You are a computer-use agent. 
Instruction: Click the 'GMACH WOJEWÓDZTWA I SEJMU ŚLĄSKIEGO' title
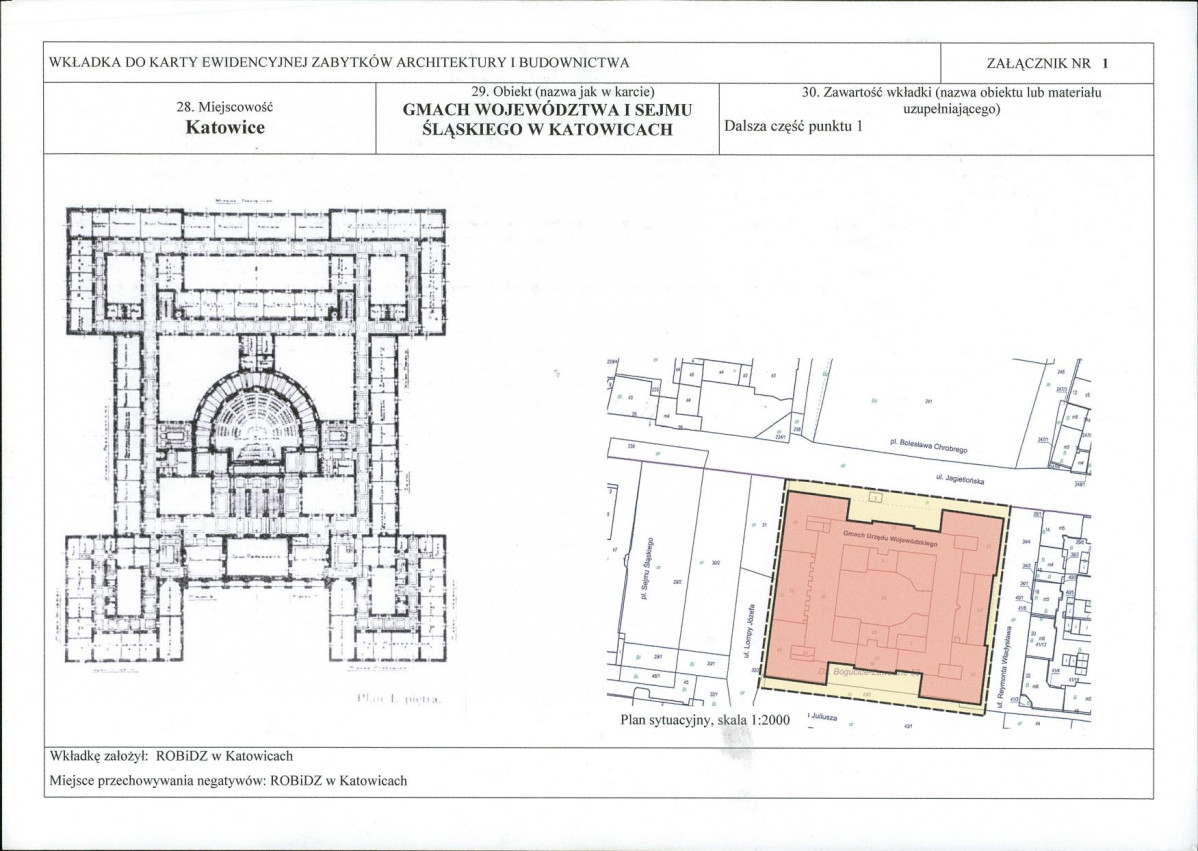[x=547, y=120]
